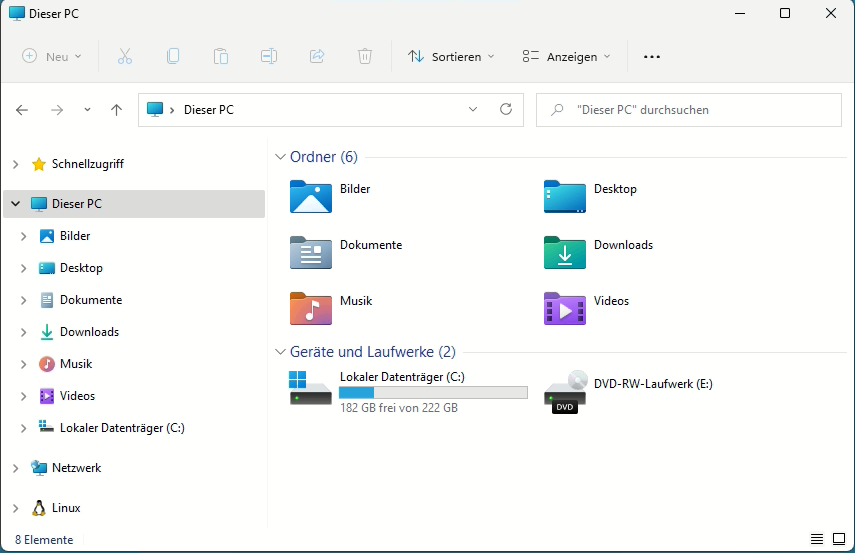Select Downloads label in sidebar tree
The width and height of the screenshot is (855, 553).
coord(89,332)
